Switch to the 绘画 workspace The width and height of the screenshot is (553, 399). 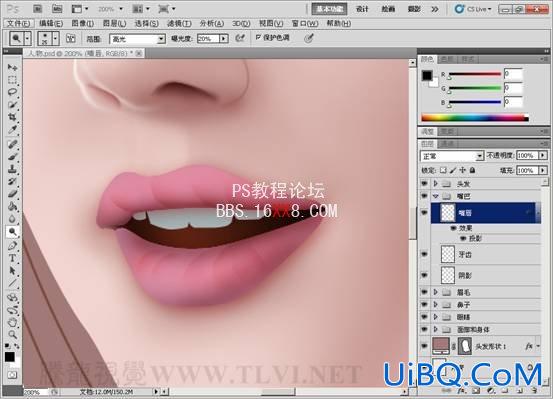pos(388,9)
